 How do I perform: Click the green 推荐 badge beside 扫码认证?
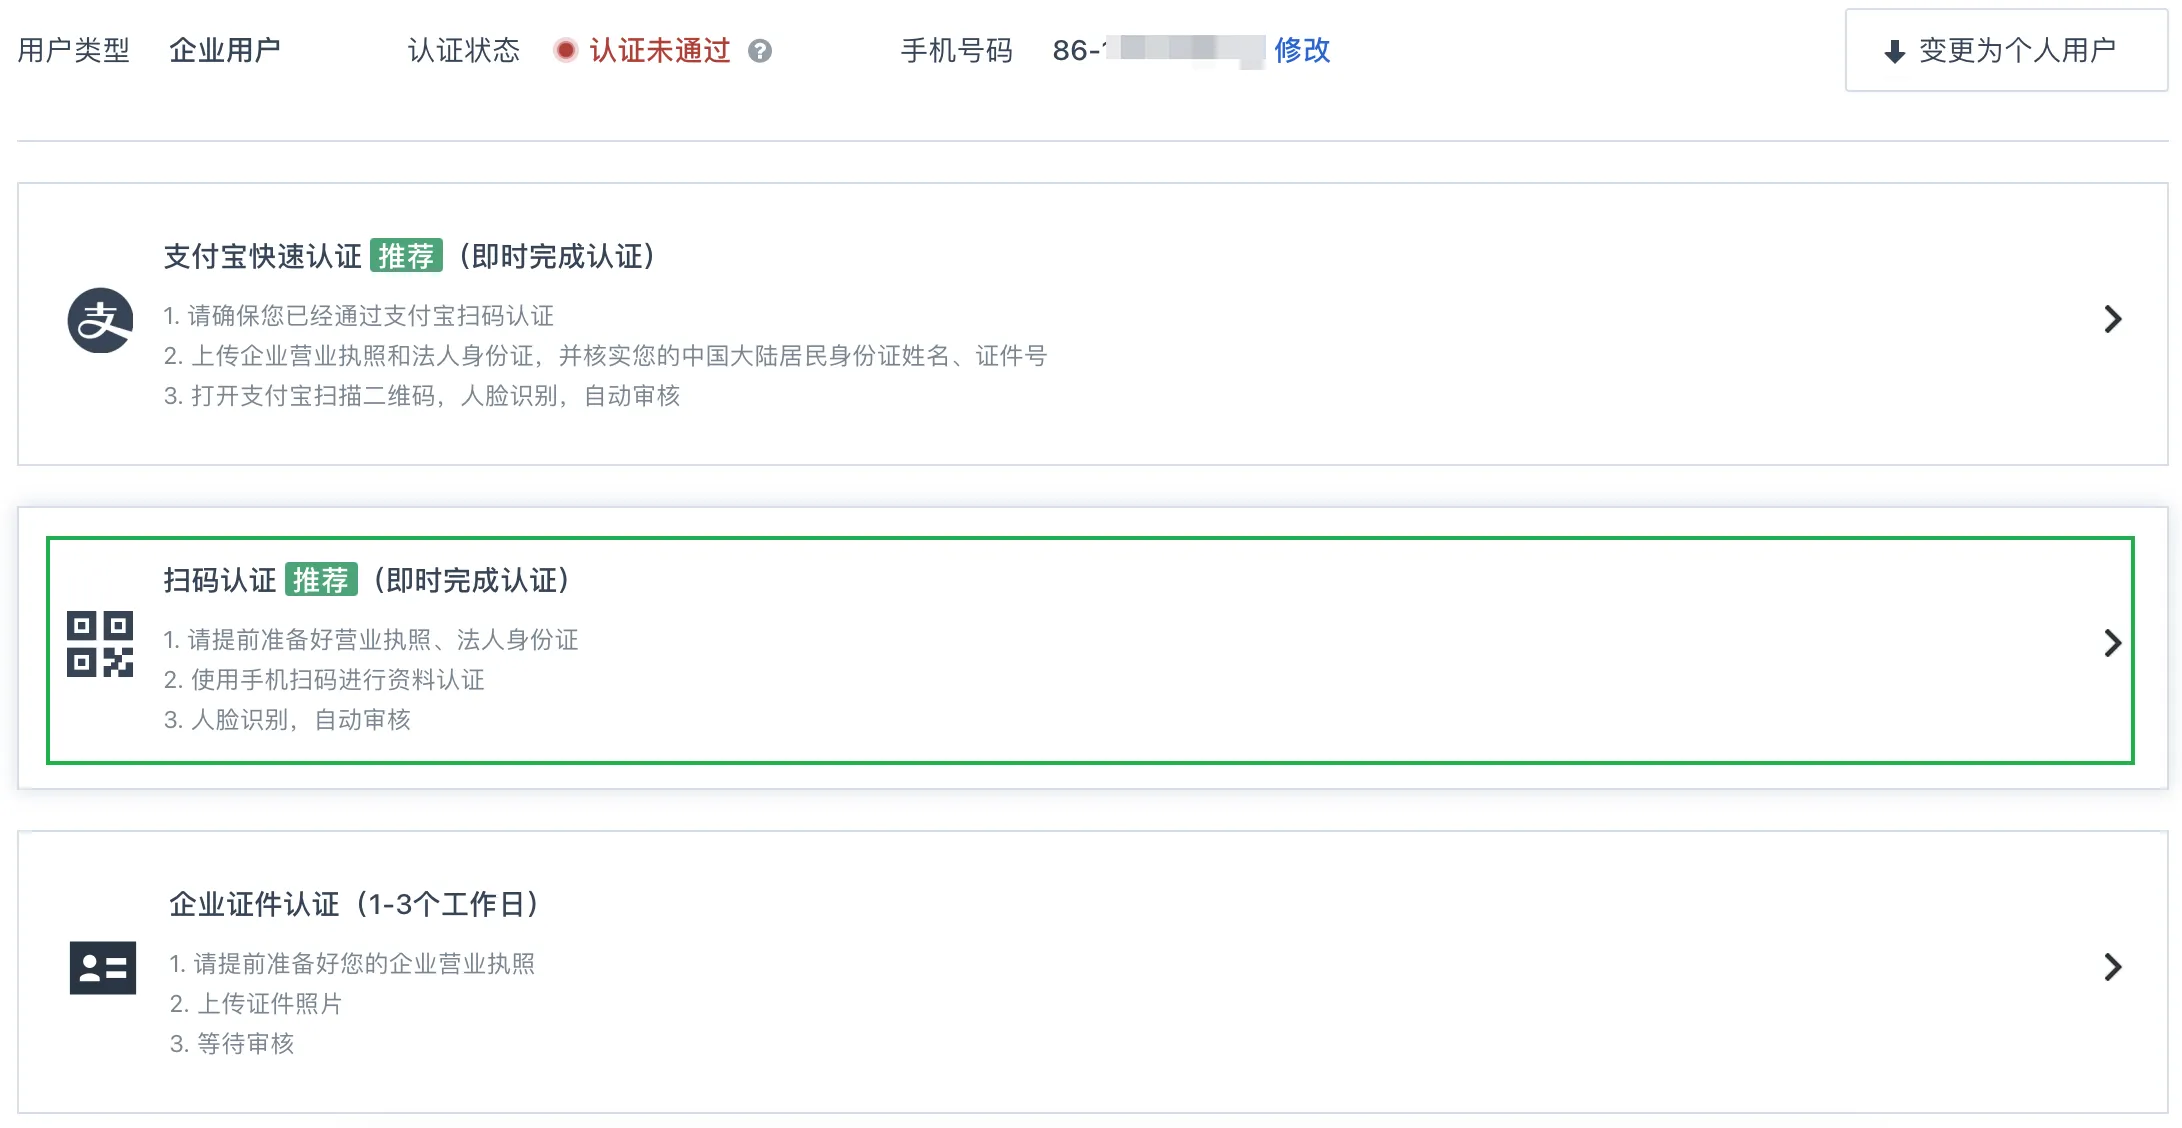point(321,580)
